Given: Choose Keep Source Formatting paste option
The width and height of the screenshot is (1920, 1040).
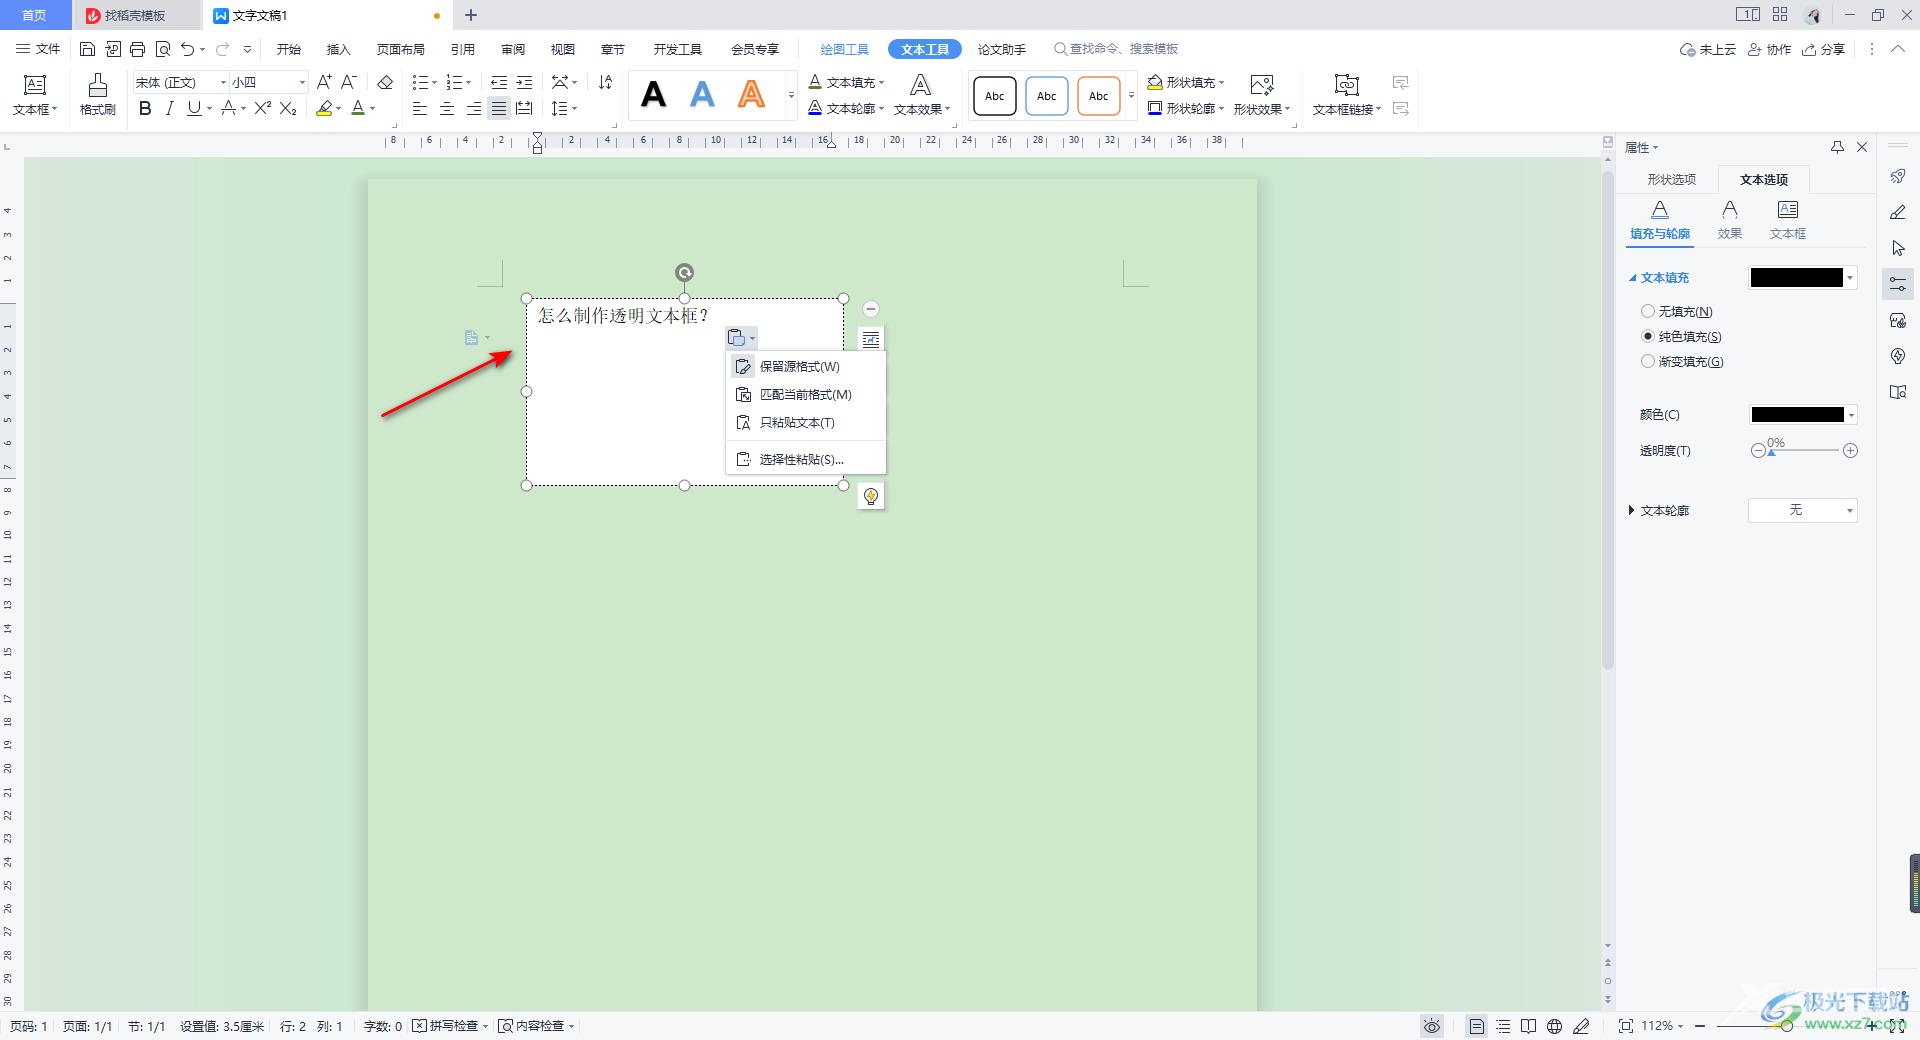Looking at the screenshot, I should 806,366.
